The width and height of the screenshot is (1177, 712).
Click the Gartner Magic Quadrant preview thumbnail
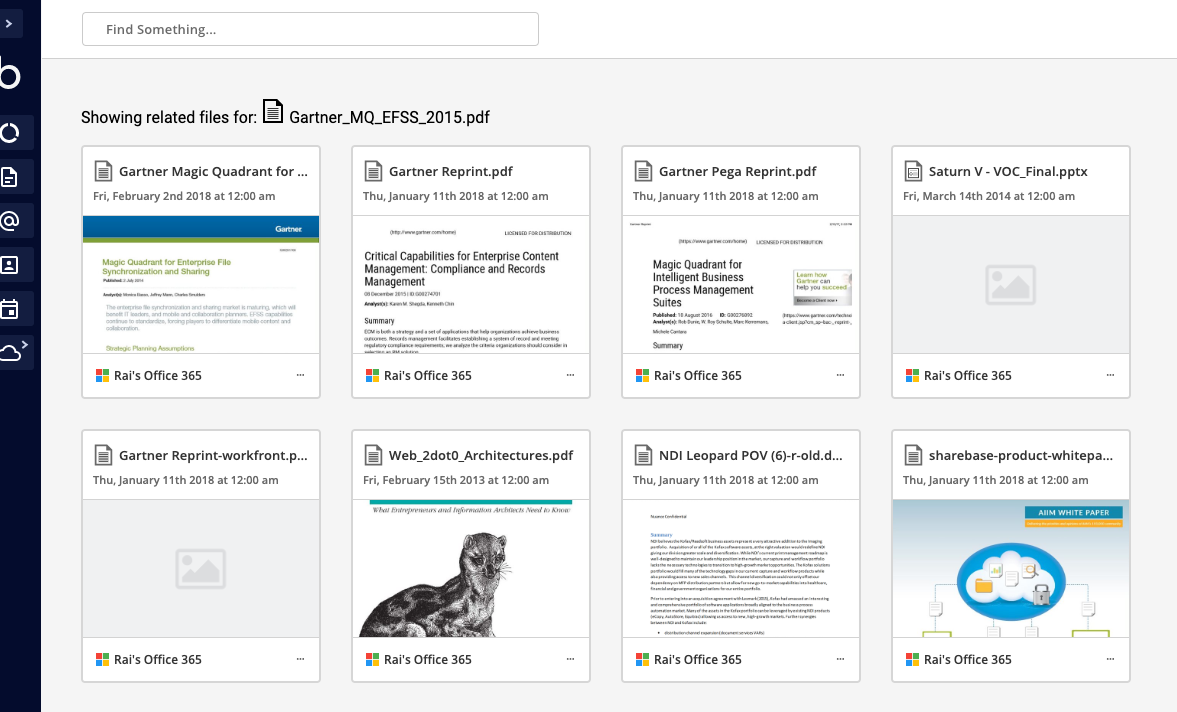point(201,284)
